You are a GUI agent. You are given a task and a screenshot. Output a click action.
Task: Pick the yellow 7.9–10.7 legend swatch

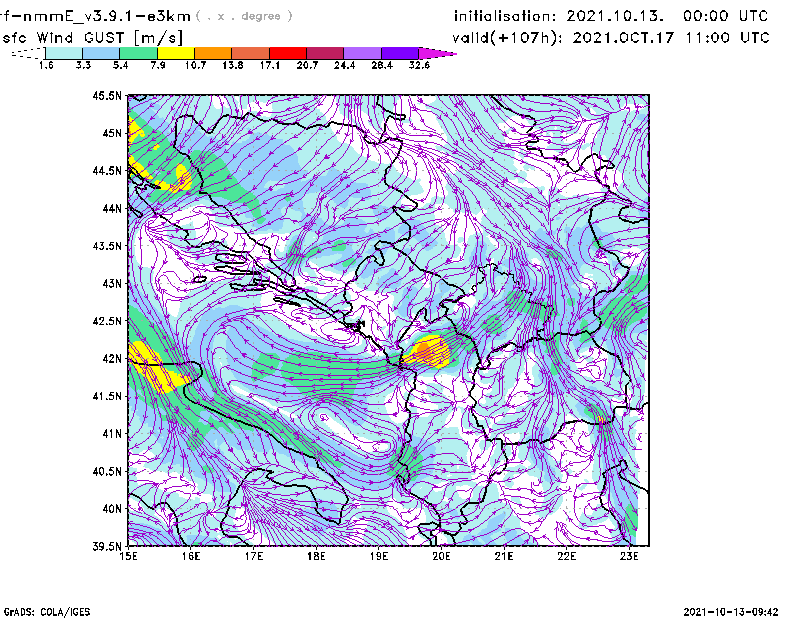pyautogui.click(x=176, y=53)
